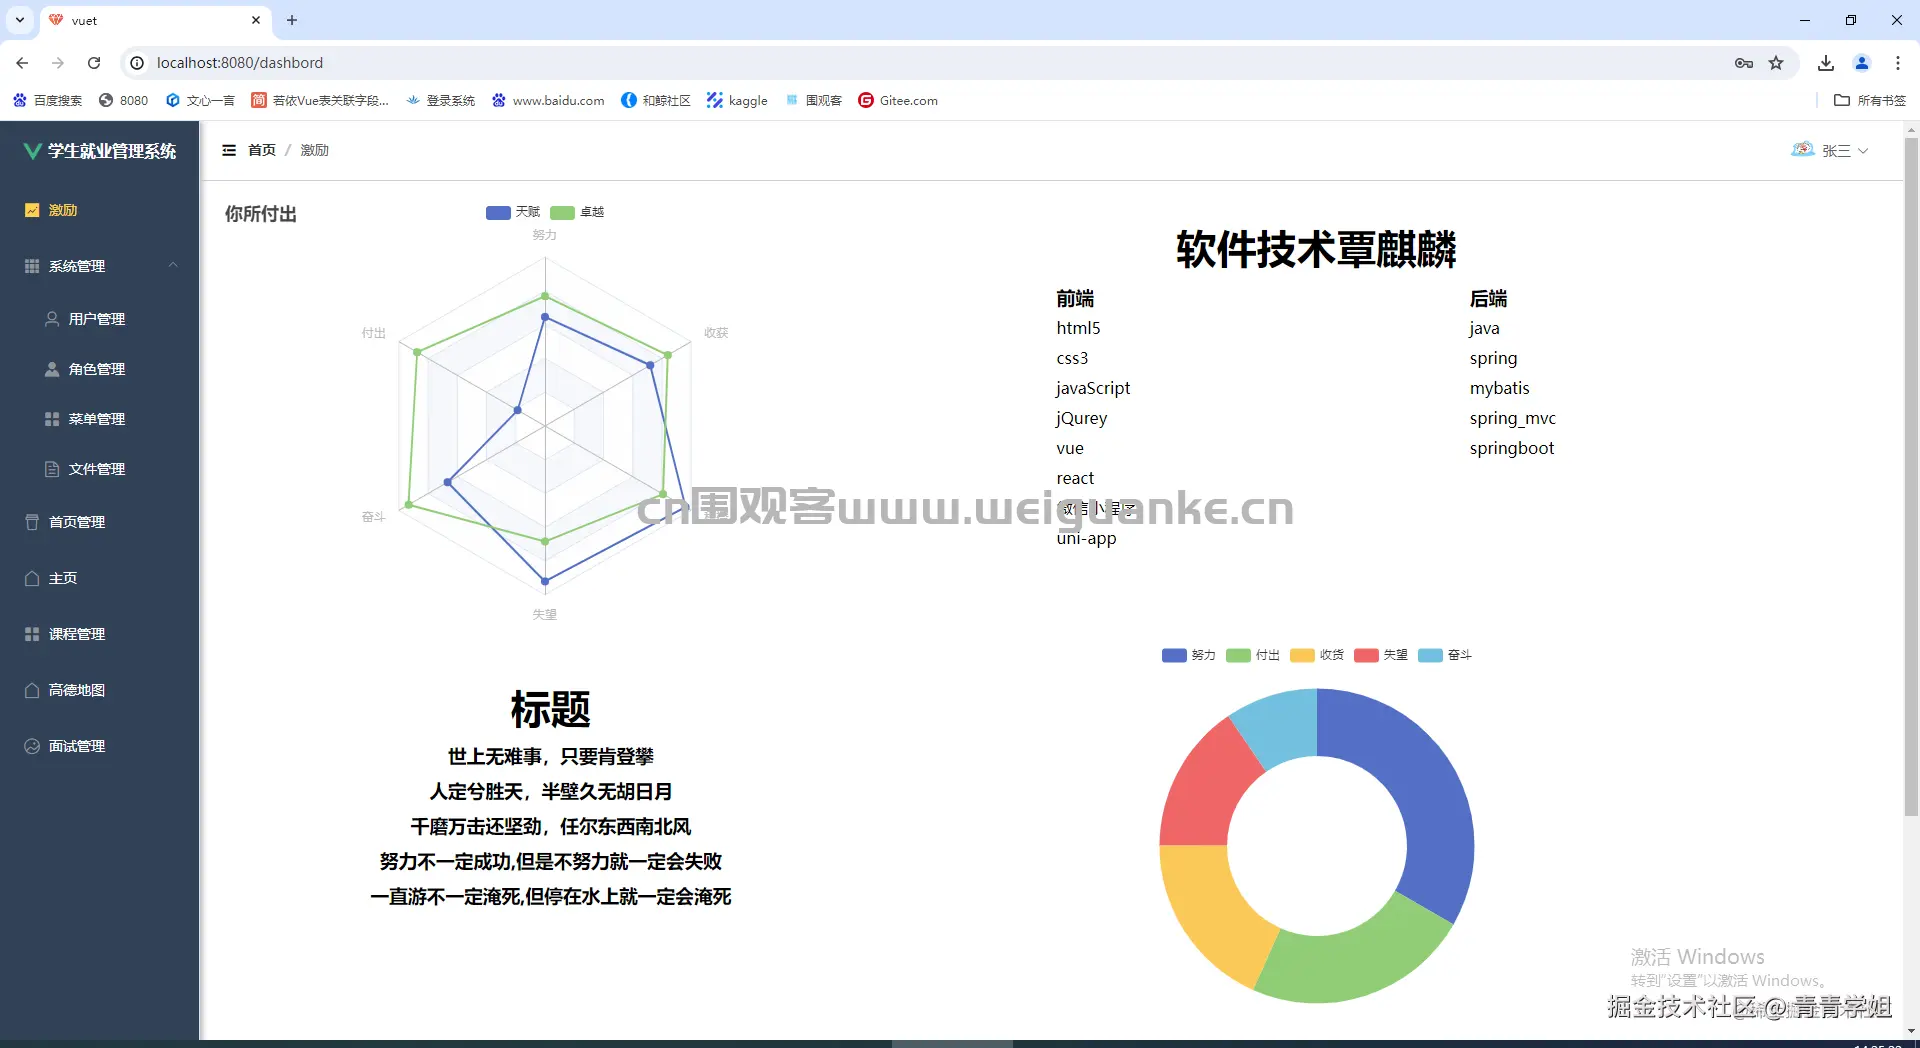Open the Chrome profile icon

pyautogui.click(x=1862, y=63)
